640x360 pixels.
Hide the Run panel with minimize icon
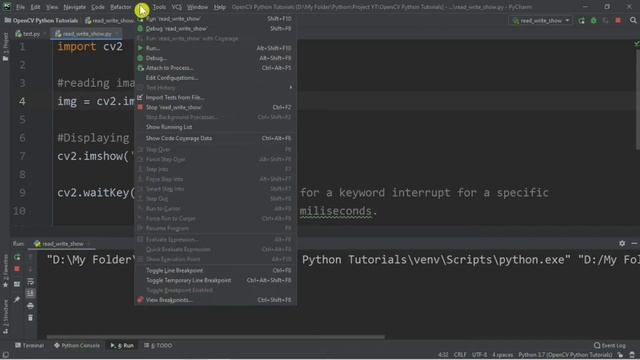pos(634,243)
